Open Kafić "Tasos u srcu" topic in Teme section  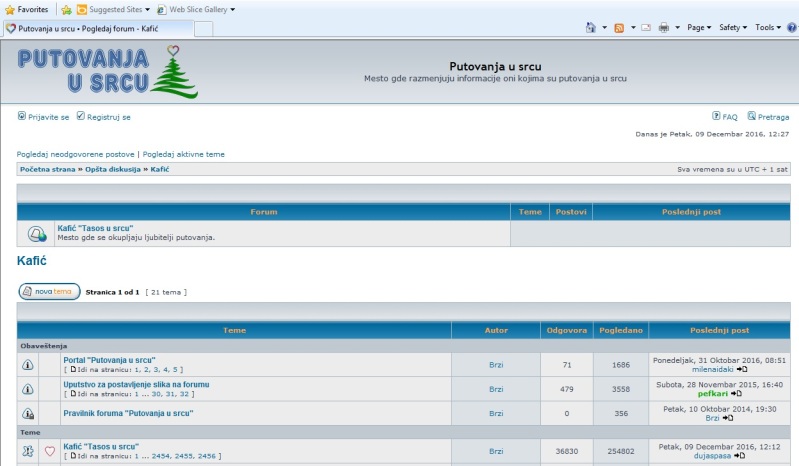pyautogui.click(x=101, y=447)
